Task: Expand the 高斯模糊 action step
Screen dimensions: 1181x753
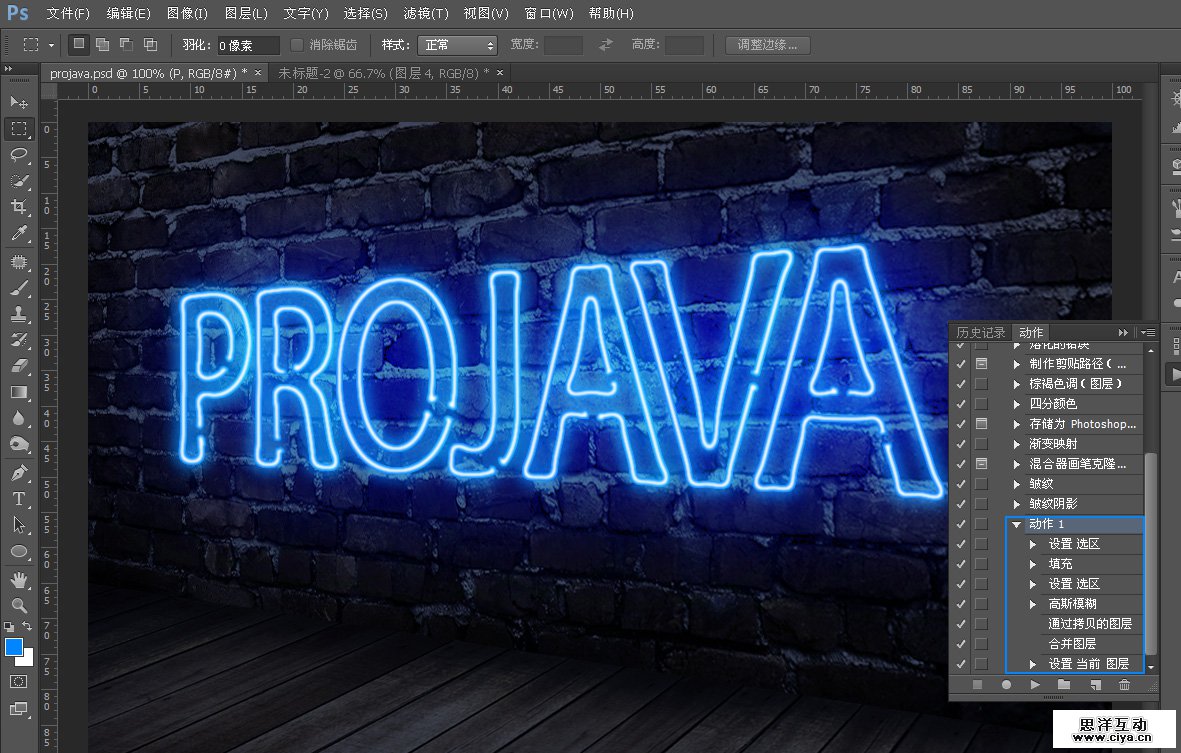Action: (x=1034, y=604)
